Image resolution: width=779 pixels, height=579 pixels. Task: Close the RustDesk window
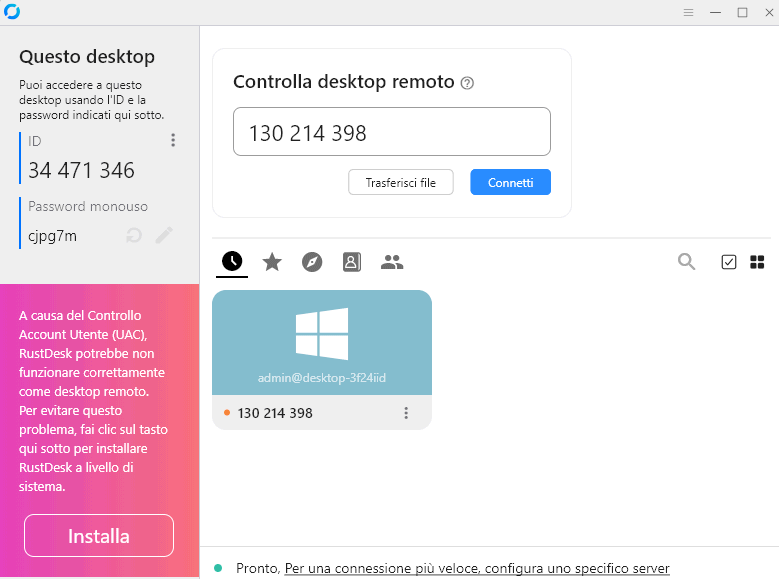pyautogui.click(x=769, y=12)
